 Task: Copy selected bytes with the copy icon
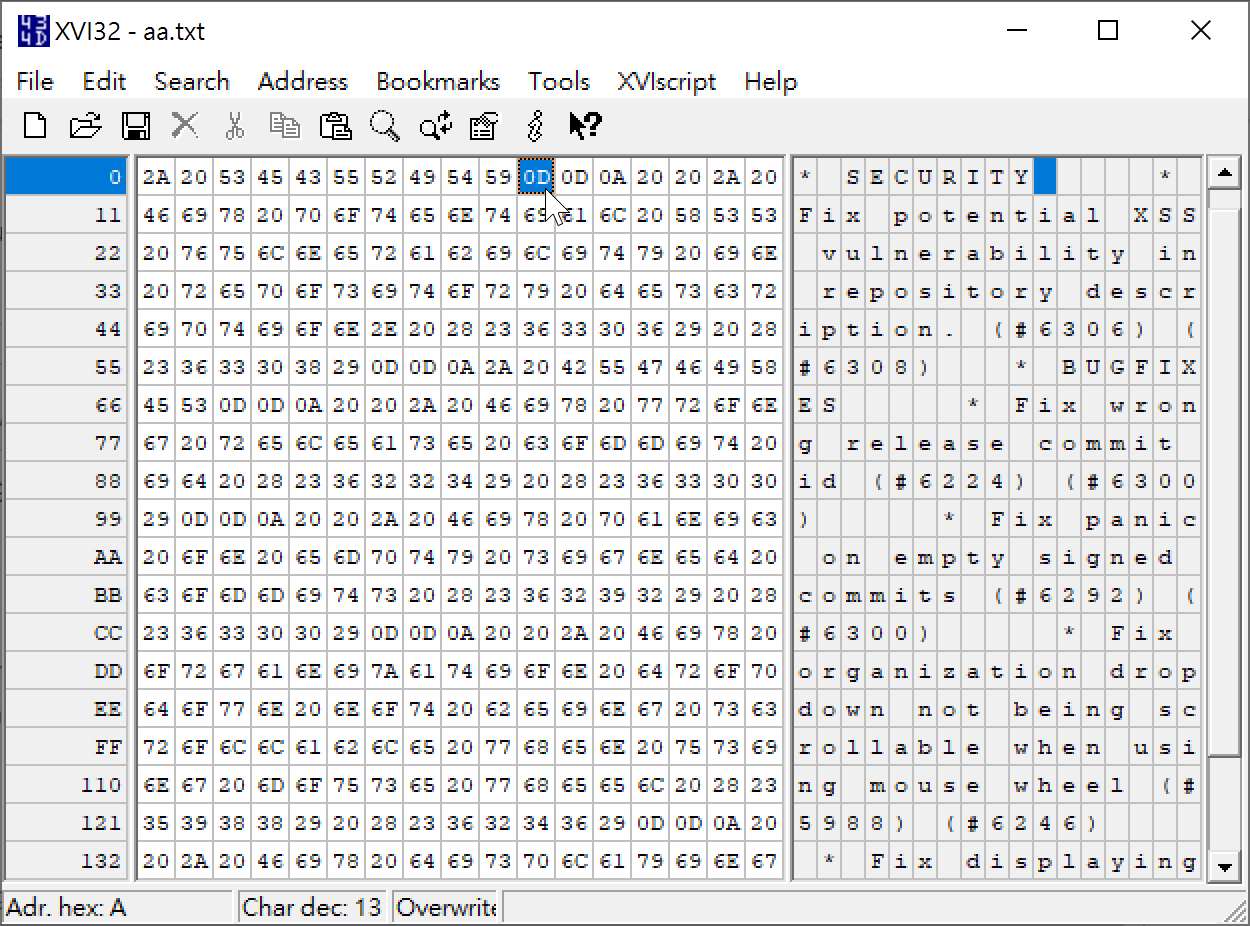point(285,126)
